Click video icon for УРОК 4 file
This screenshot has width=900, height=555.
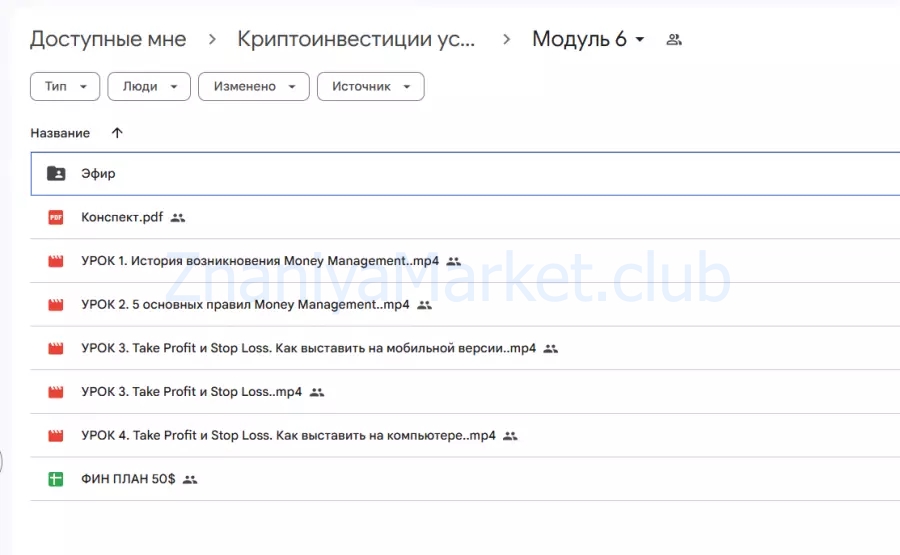click(x=56, y=436)
